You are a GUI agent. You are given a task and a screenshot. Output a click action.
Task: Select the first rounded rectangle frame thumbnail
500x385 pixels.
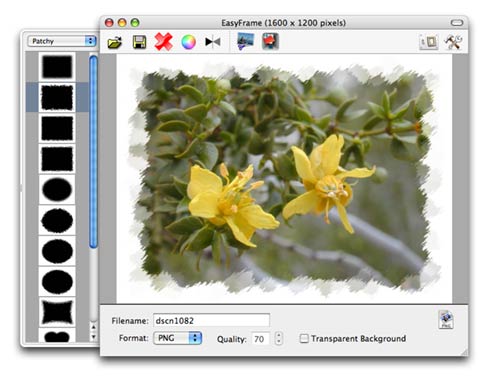57,67
